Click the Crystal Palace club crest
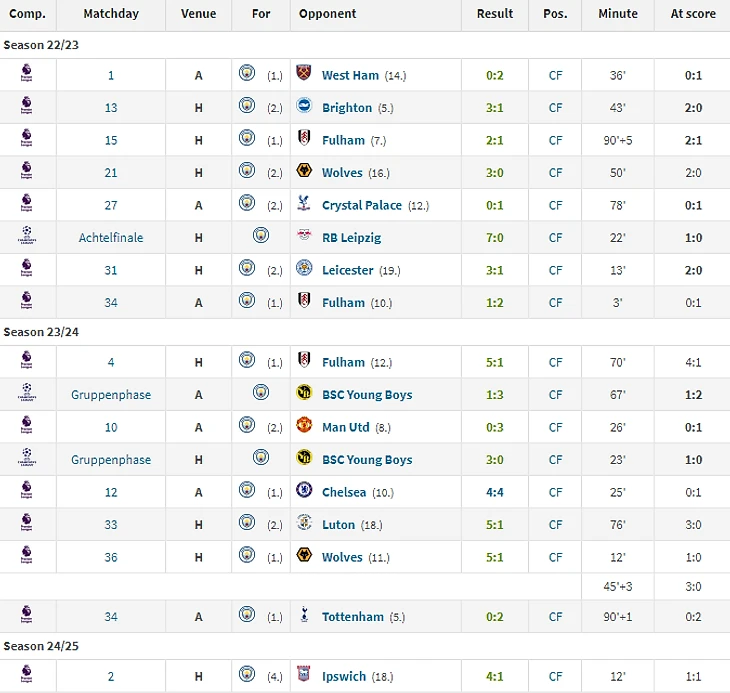Image resolution: width=730 pixels, height=693 pixels. click(304, 202)
